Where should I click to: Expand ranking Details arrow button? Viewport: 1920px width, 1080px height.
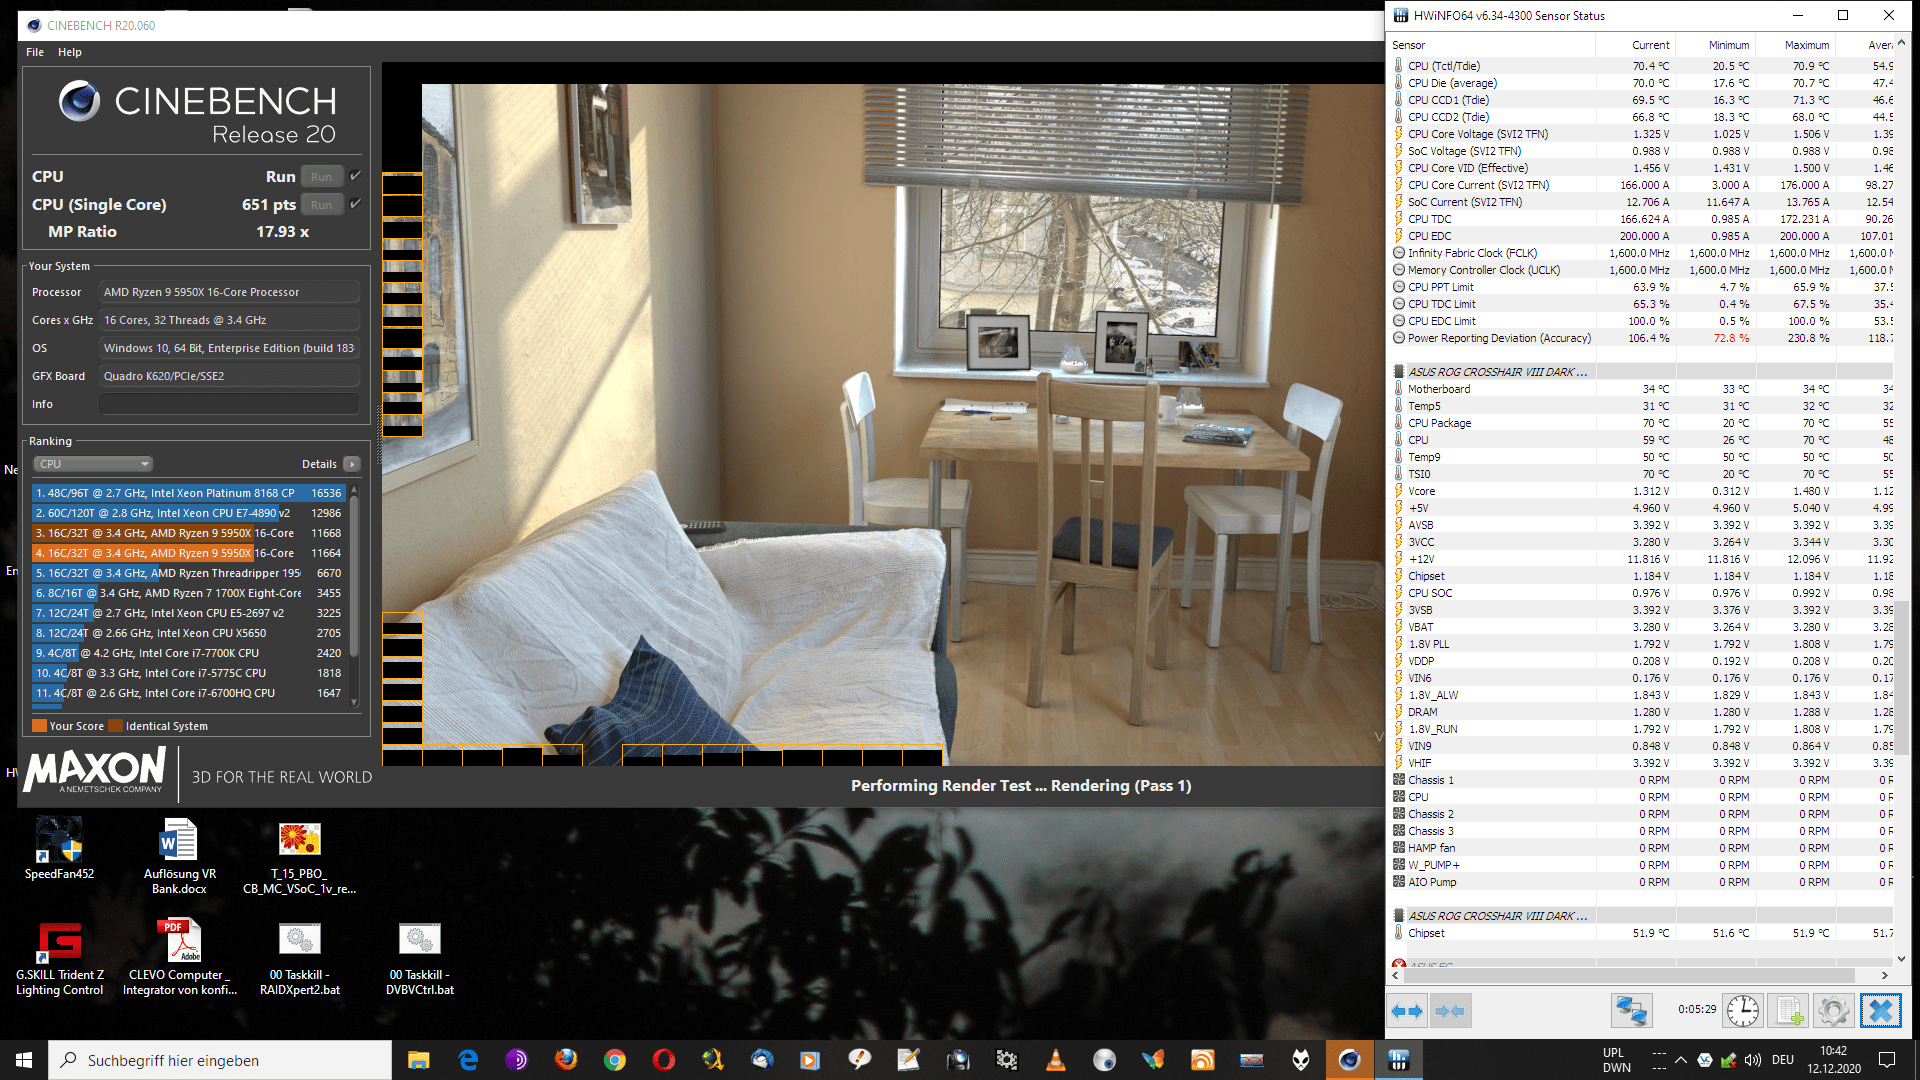click(352, 464)
